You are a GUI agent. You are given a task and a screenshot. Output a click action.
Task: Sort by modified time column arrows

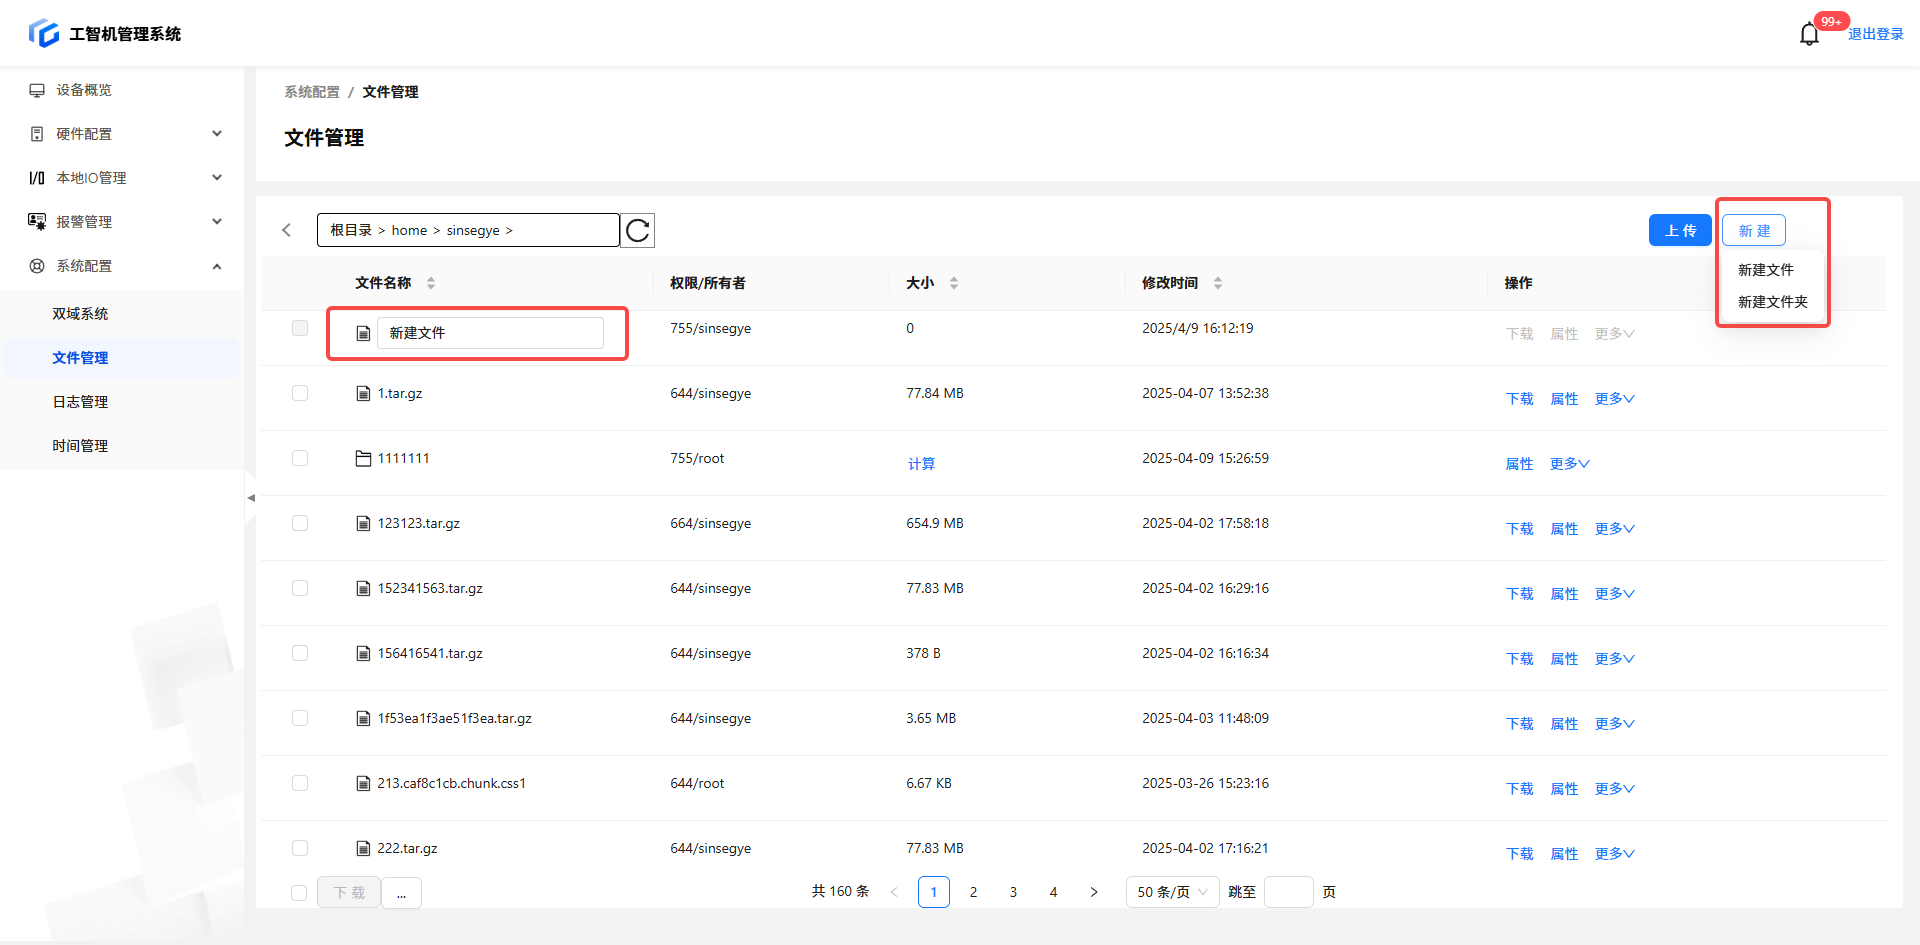pos(1218,283)
